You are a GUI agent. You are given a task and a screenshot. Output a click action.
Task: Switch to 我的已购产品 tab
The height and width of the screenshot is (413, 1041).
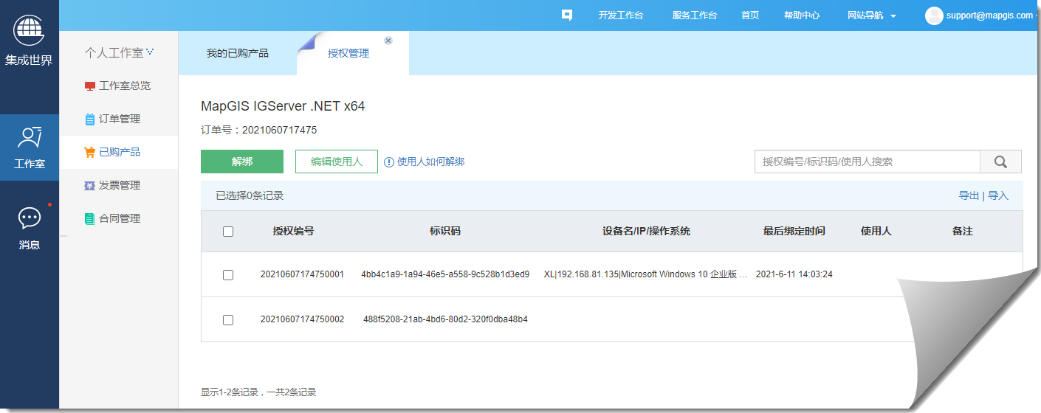237,53
